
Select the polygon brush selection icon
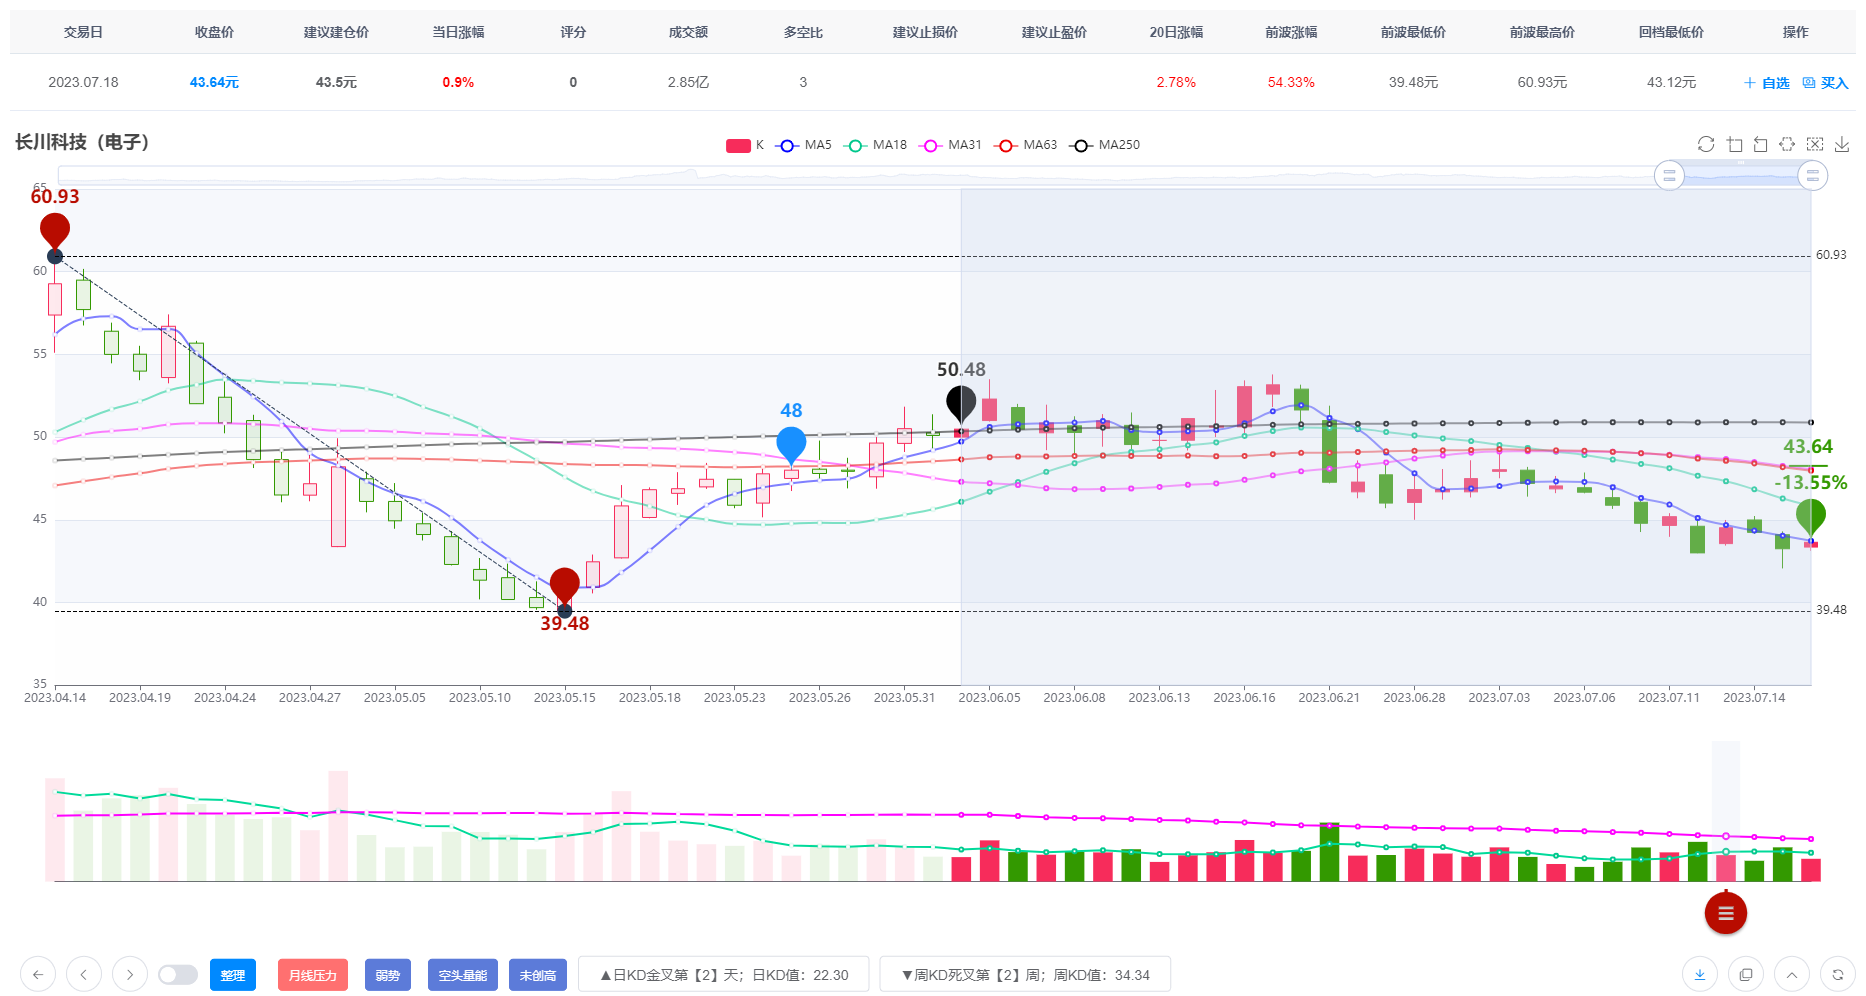(1787, 144)
